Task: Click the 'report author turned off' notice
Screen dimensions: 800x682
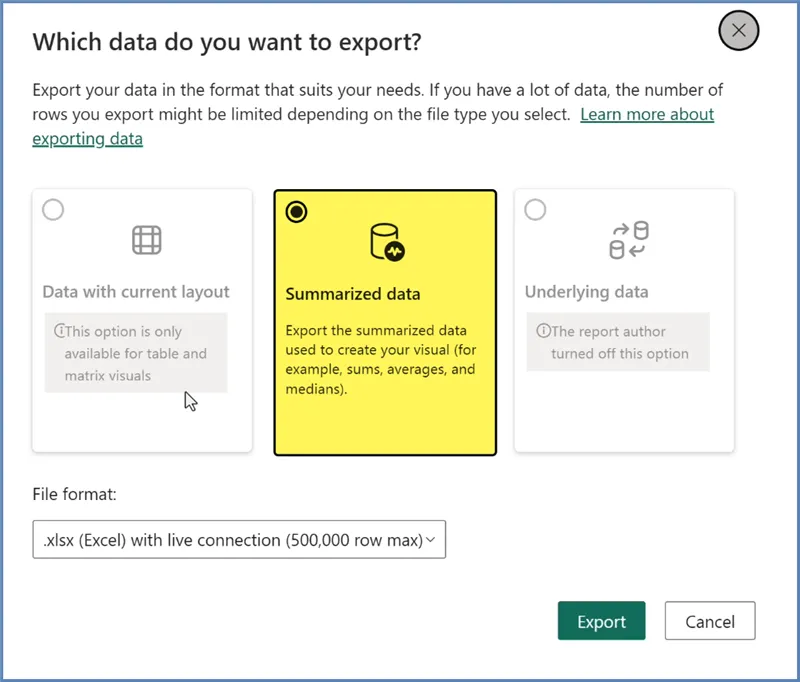Action: click(x=619, y=343)
